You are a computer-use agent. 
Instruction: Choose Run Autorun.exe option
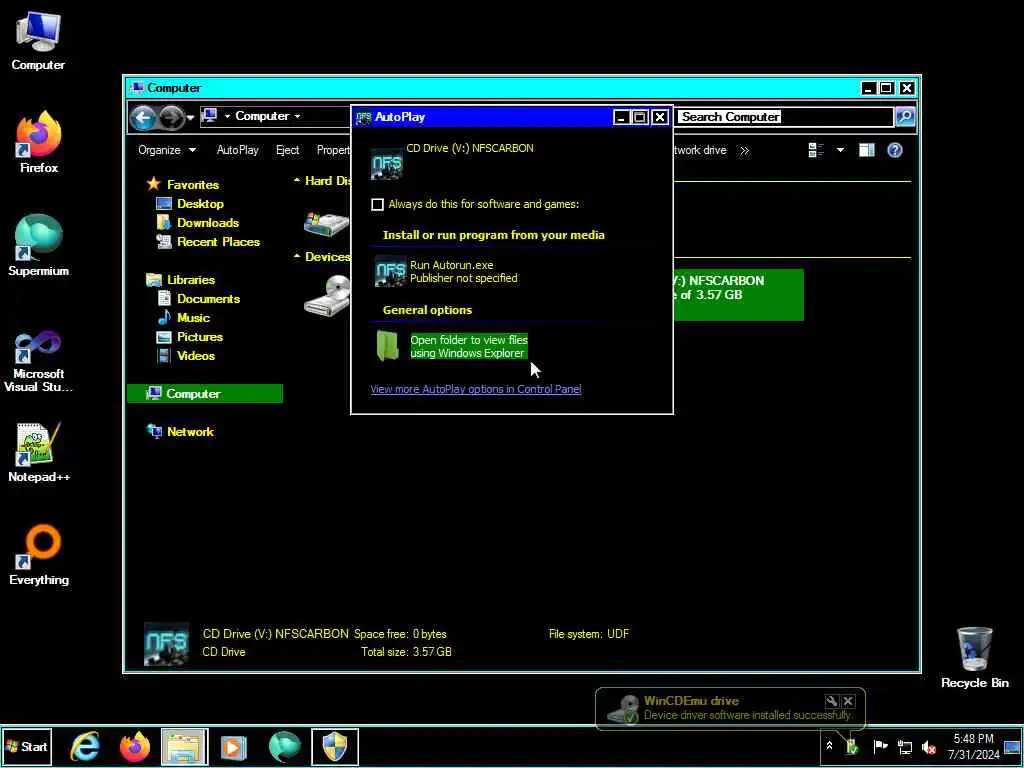(447, 272)
